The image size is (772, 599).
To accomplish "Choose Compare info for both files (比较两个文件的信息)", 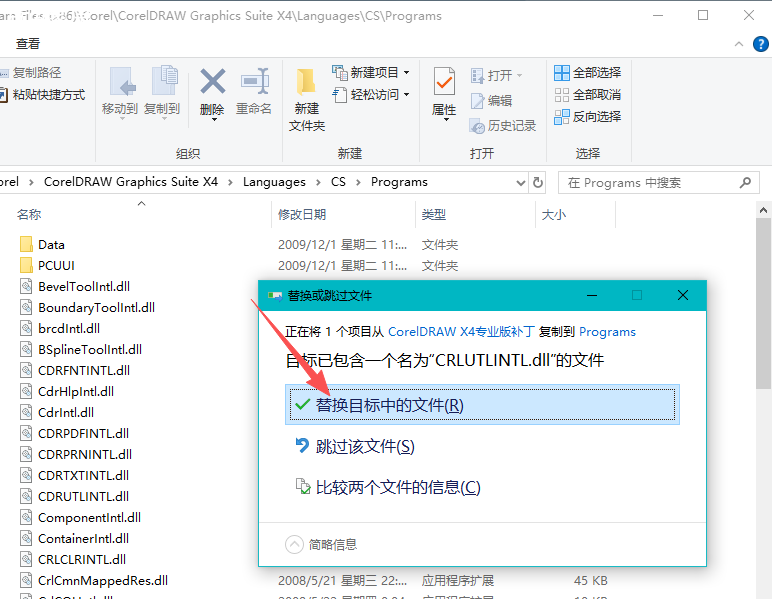I will click(x=387, y=487).
